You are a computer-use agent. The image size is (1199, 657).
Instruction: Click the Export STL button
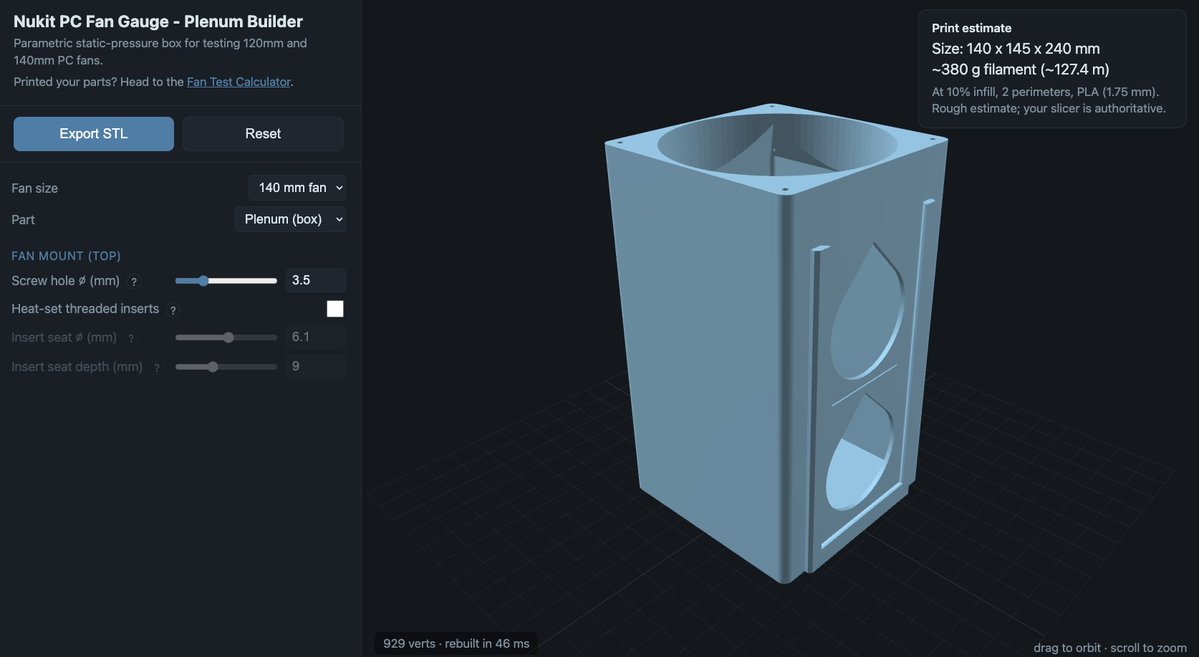pos(93,134)
